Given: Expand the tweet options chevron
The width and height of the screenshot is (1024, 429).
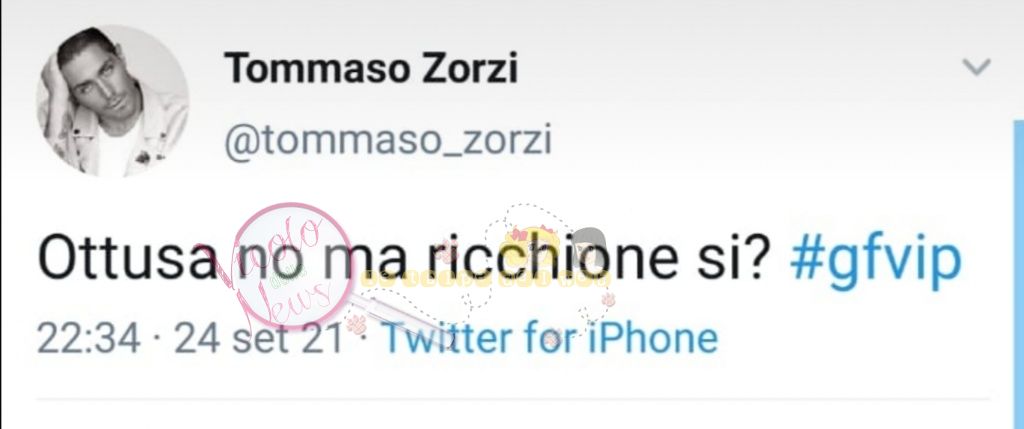Looking at the screenshot, I should pos(977,67).
